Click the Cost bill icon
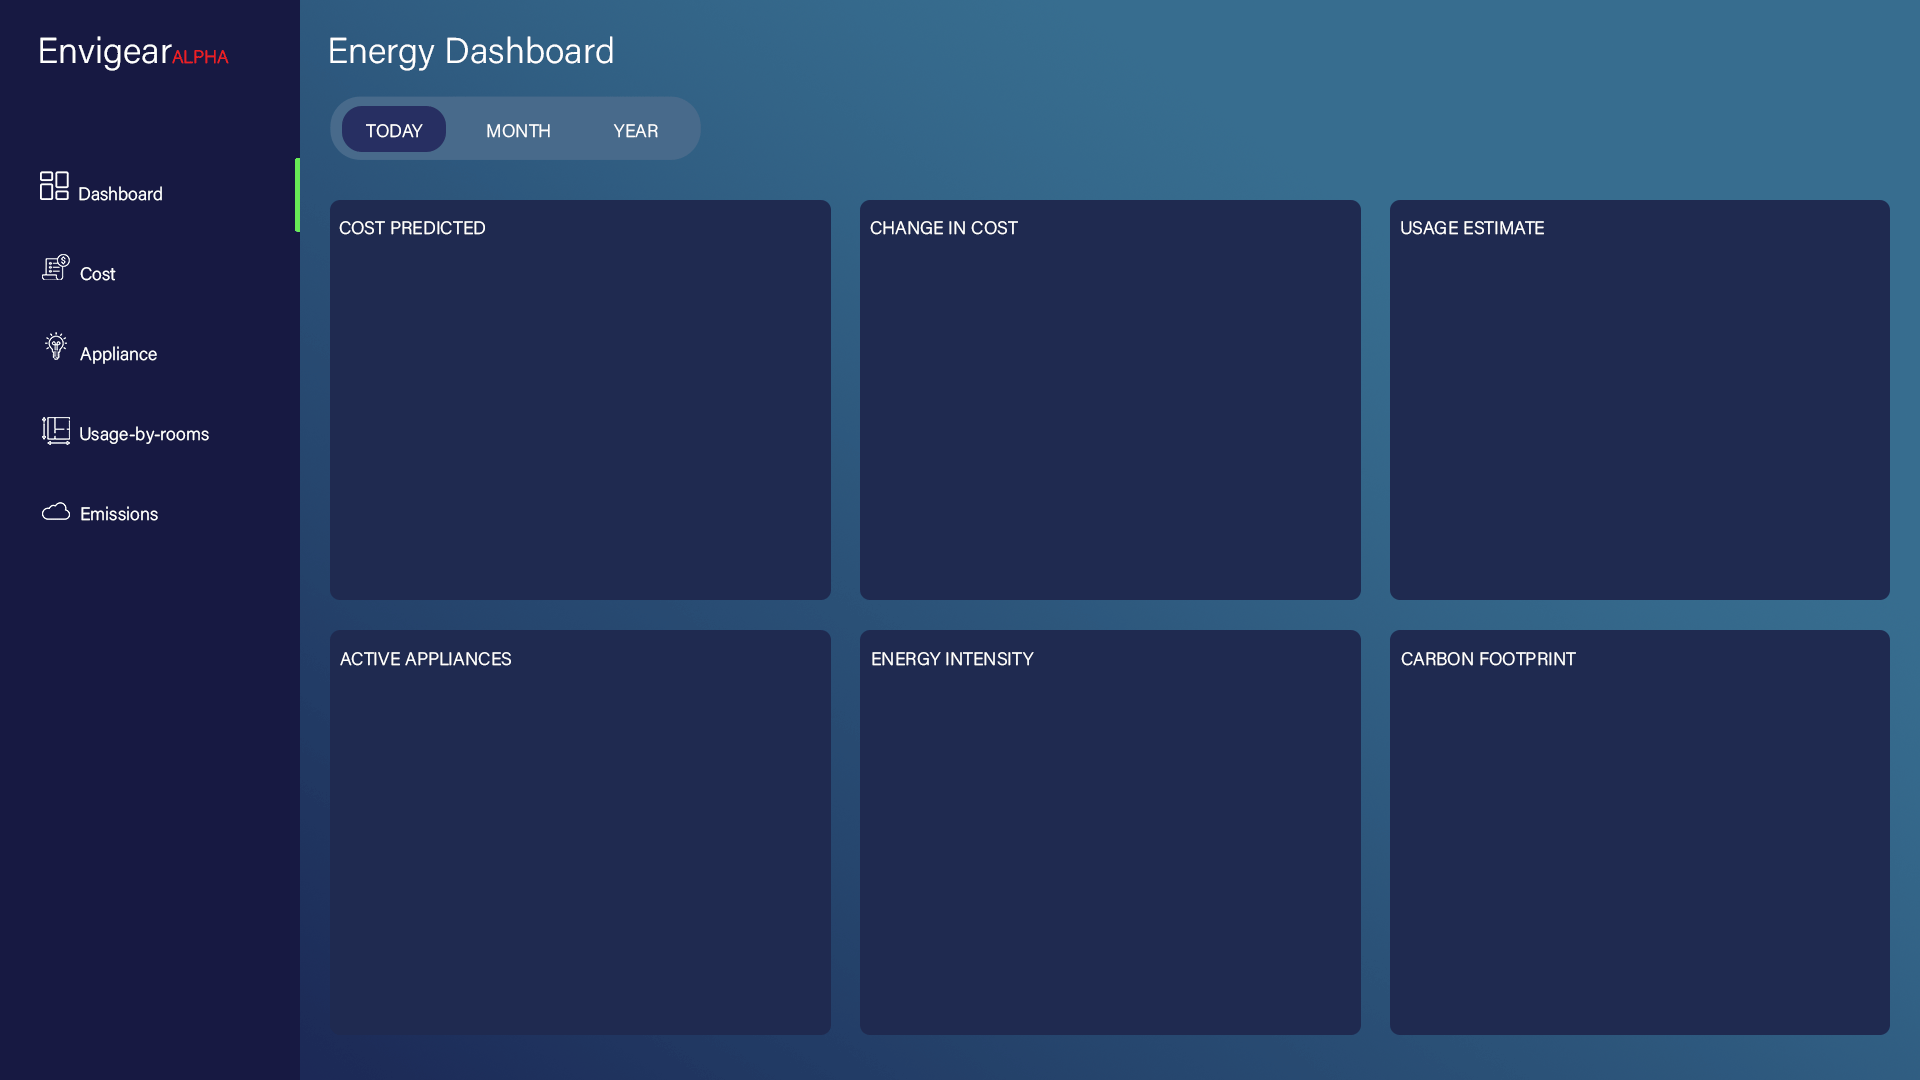 56,267
